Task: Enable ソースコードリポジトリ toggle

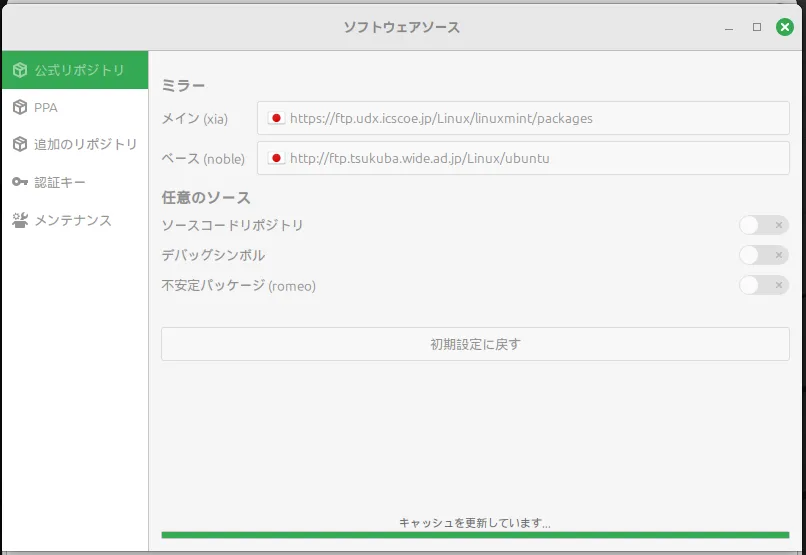Action: click(x=763, y=225)
